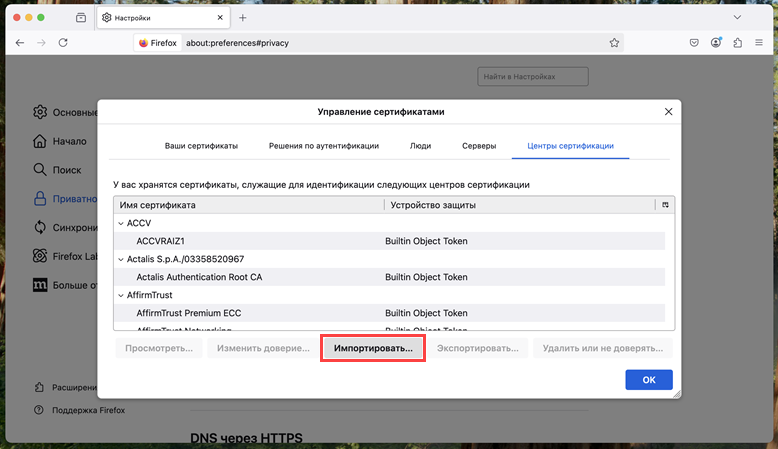Open column picker icon in certificate table
This screenshot has width=778, height=449.
point(665,205)
